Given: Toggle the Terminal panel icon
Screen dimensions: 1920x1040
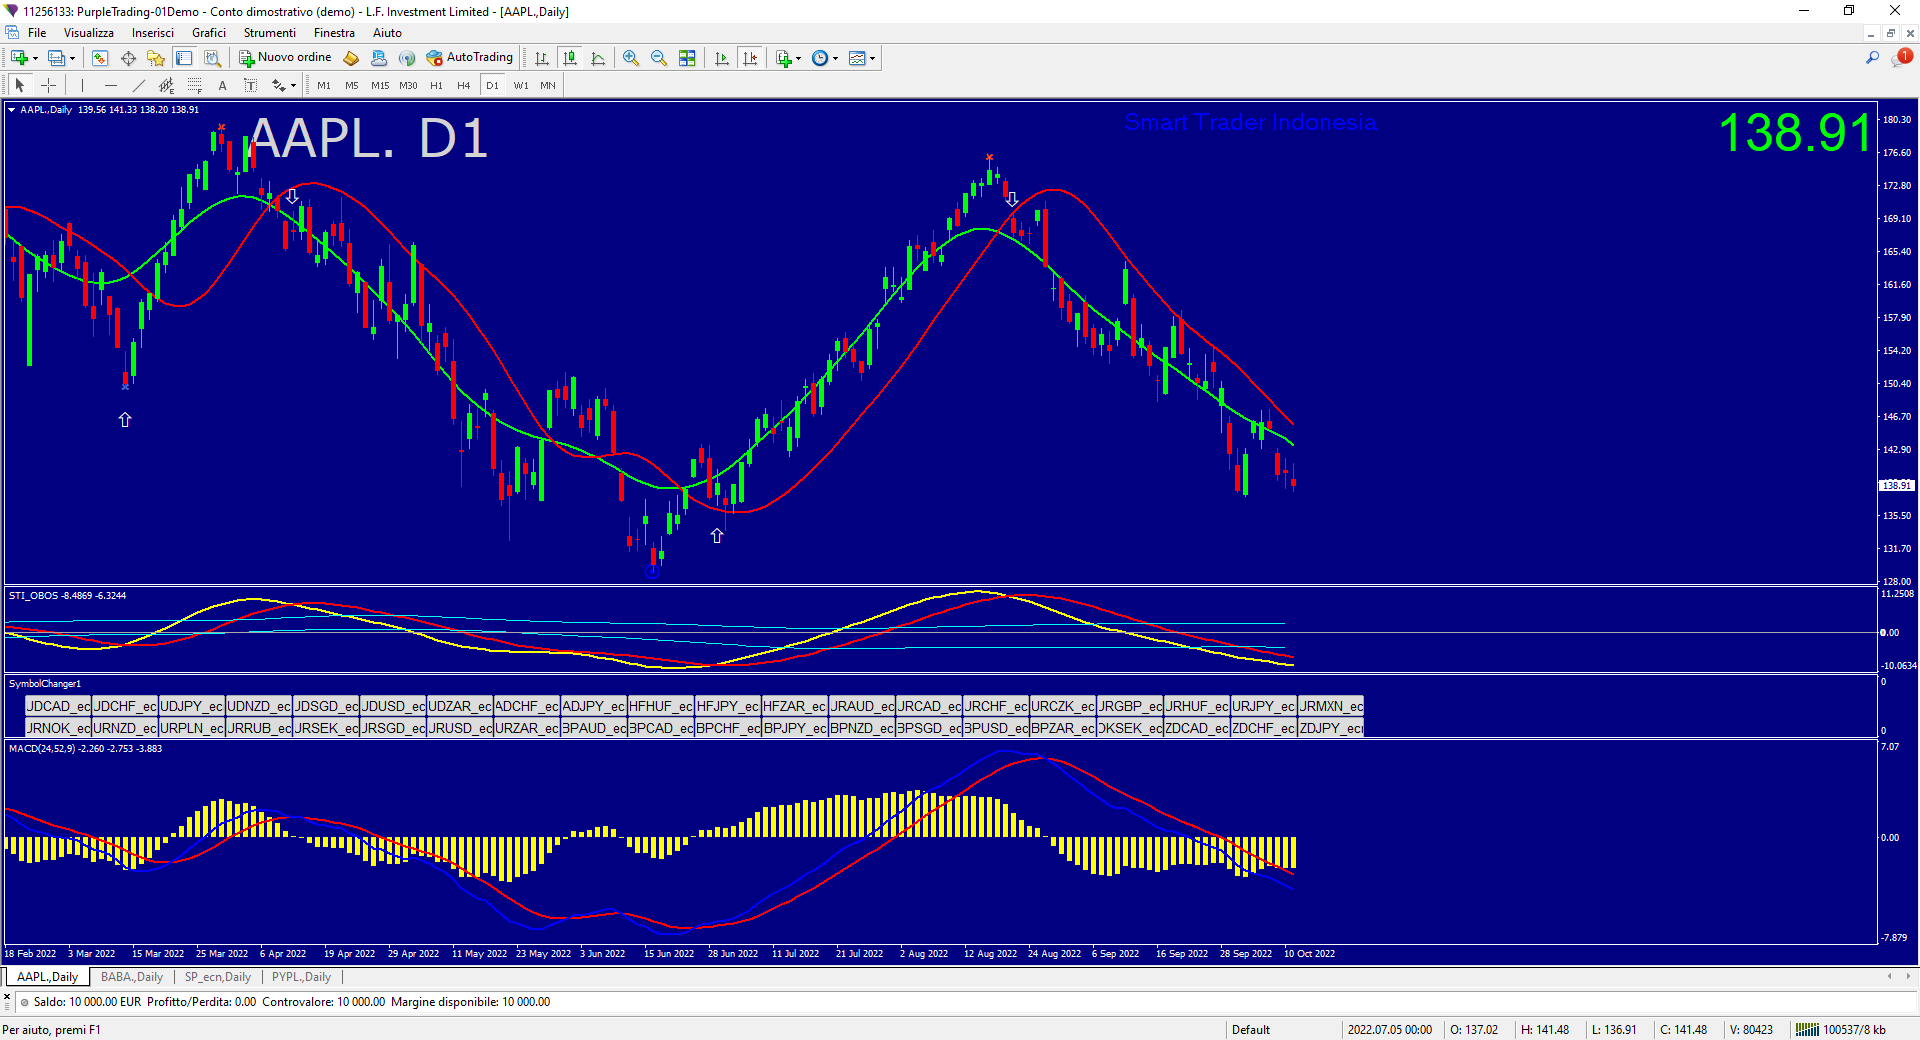Looking at the screenshot, I should coord(184,58).
